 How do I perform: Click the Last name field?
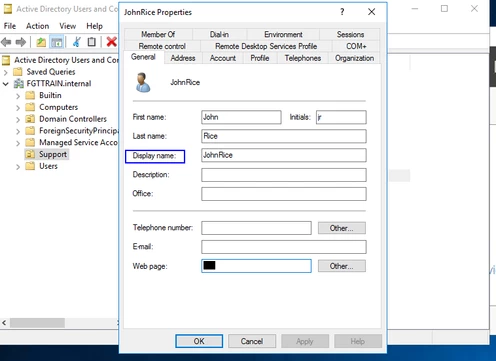coord(284,136)
